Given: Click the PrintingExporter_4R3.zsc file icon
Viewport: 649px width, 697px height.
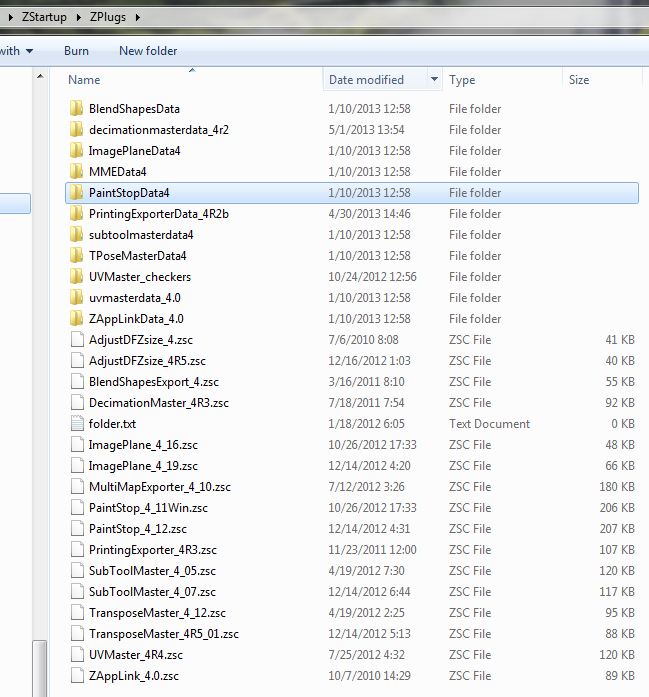Looking at the screenshot, I should click(77, 549).
